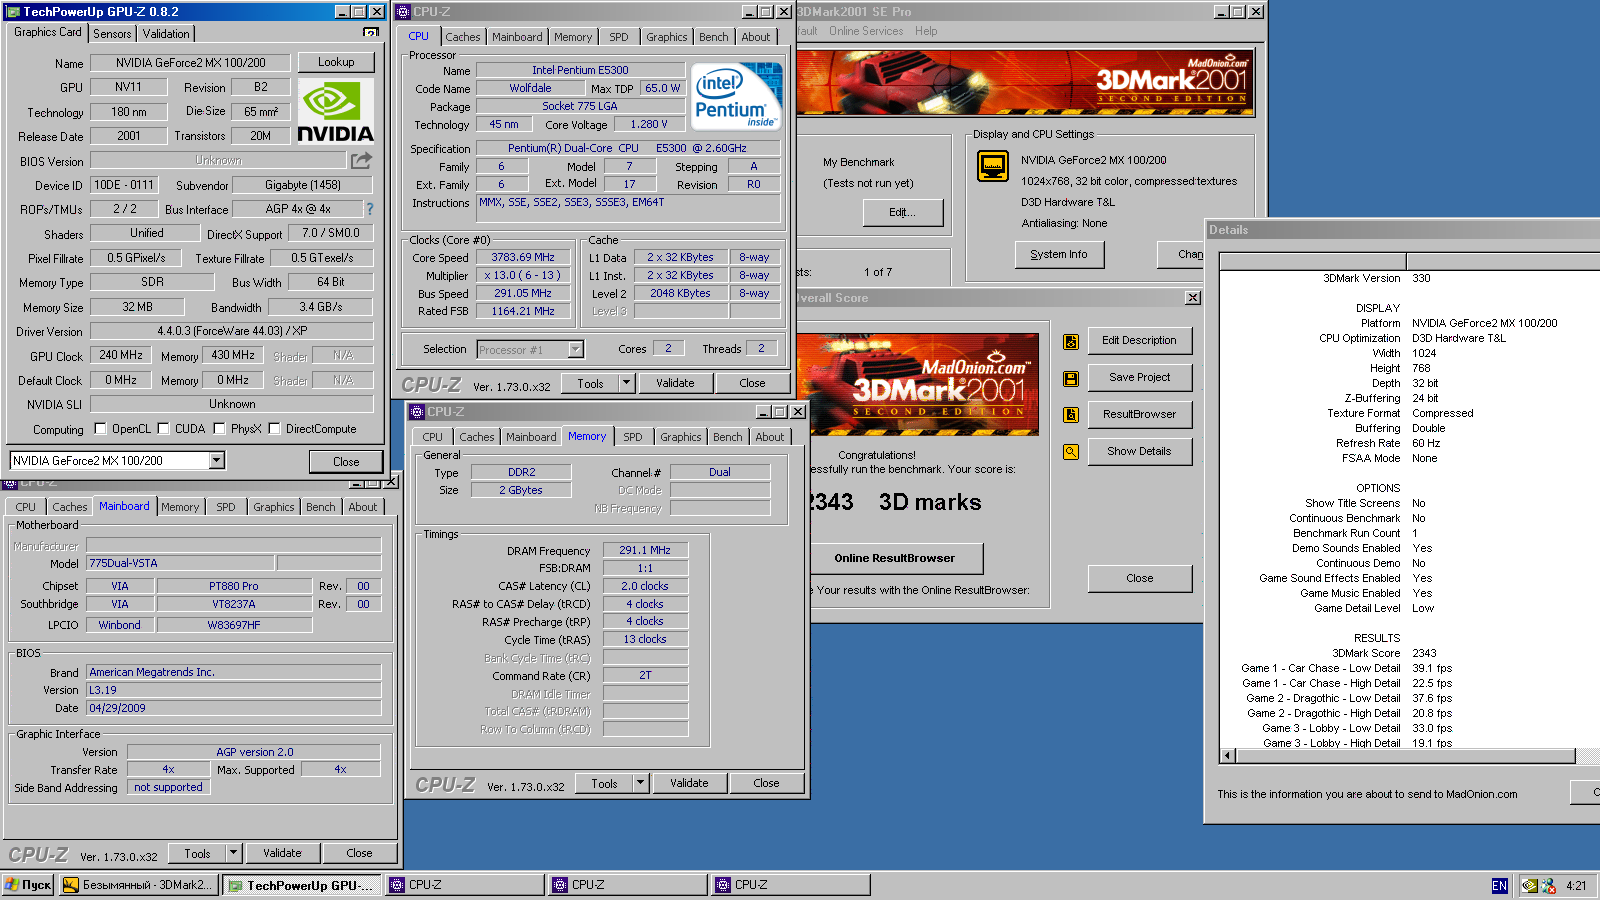Click the GPU Name field in GPU-Z
Screen dimensions: 1600x900
pos(190,63)
